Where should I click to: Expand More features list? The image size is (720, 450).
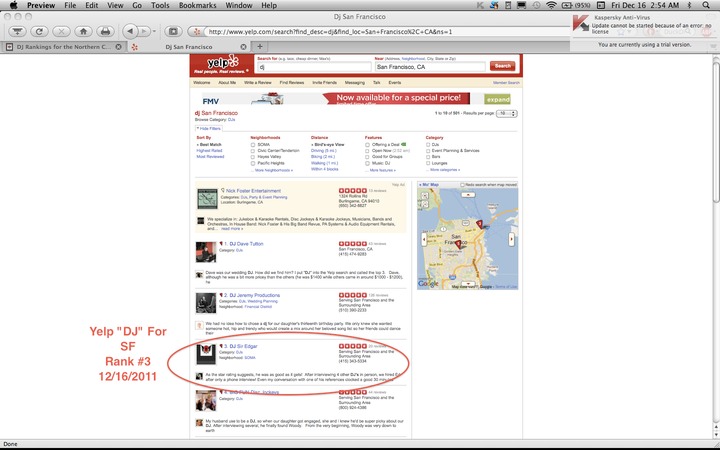click(382, 170)
